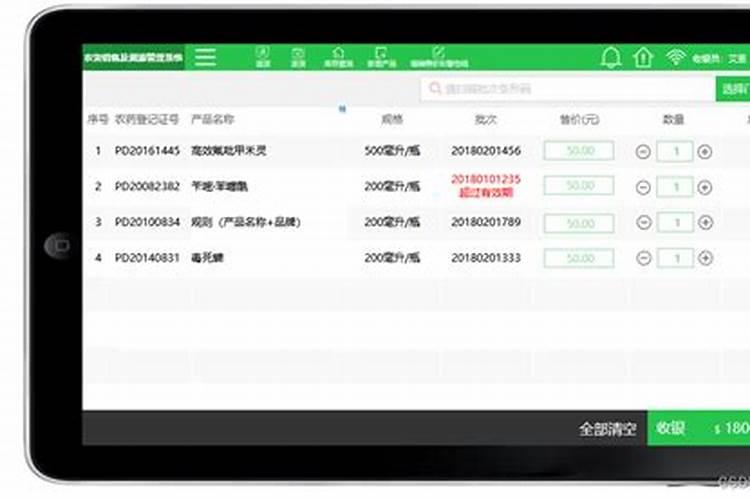This screenshot has height=500, width=750.
Task: Click the 收银员 cashier label in header
Action: (706, 58)
